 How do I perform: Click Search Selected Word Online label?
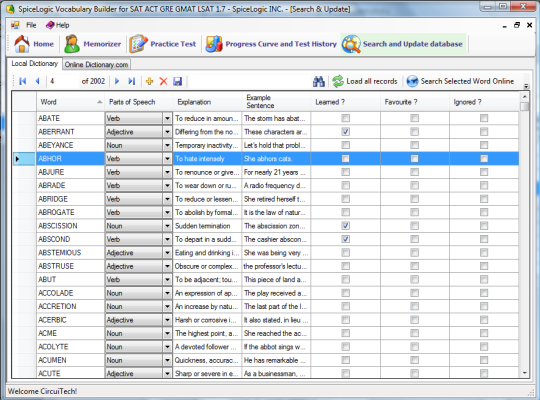467,81
